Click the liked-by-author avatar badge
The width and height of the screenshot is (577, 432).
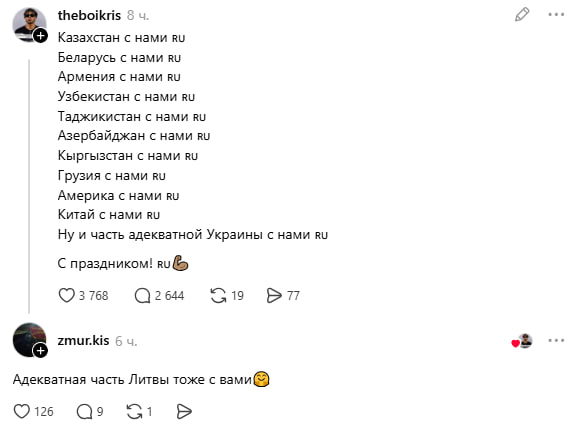coord(523,341)
